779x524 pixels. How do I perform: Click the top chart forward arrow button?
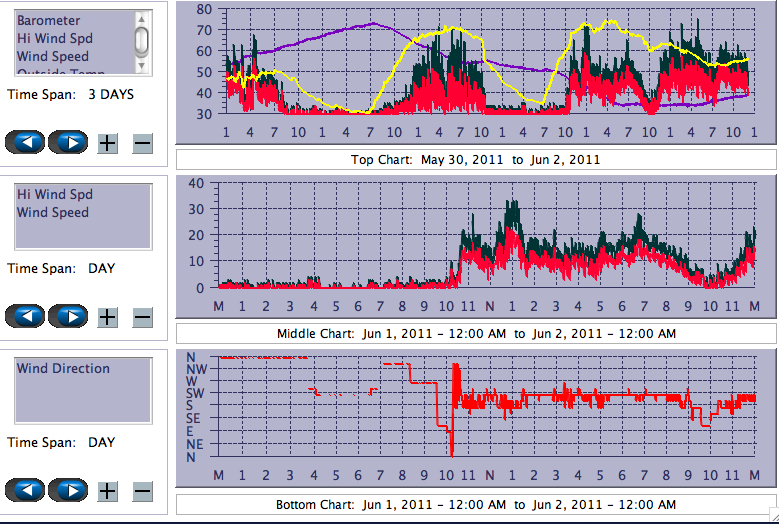point(68,142)
